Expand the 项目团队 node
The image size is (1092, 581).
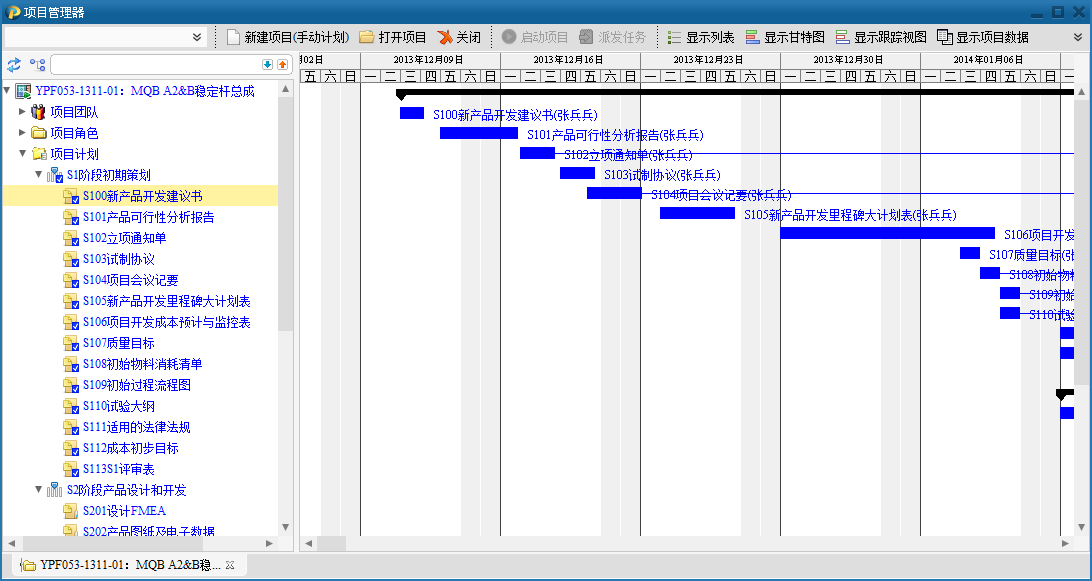(x=22, y=111)
